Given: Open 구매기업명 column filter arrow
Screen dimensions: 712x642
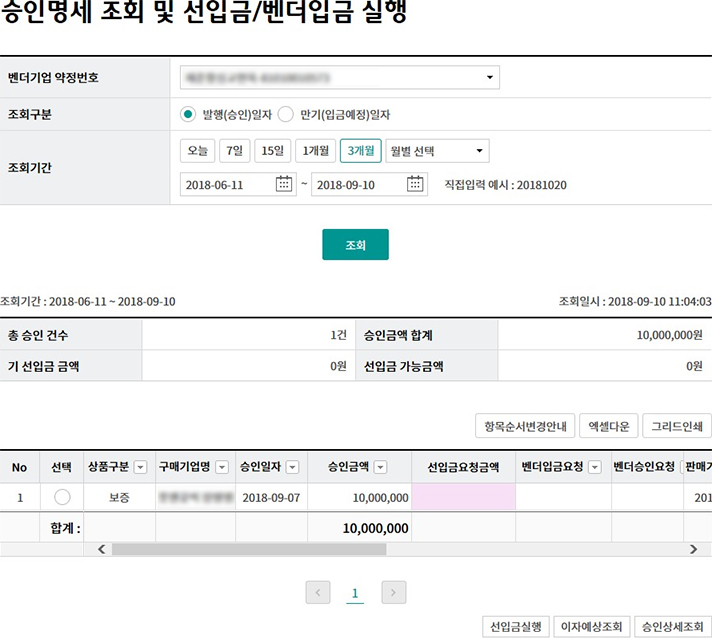Looking at the screenshot, I should pyautogui.click(x=222, y=467).
